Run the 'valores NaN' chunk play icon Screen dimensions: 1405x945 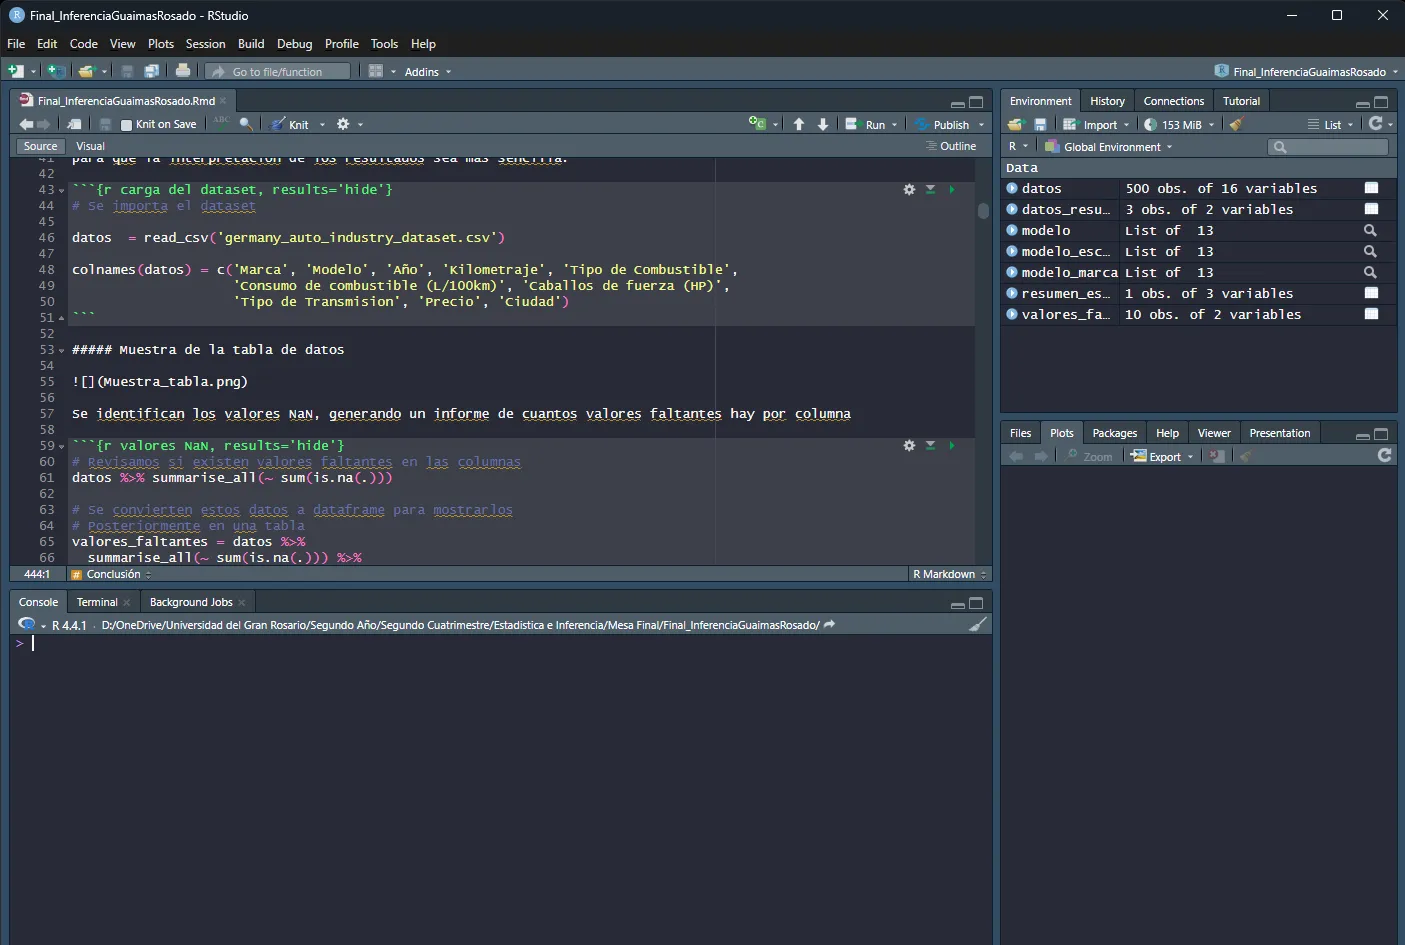coord(952,445)
